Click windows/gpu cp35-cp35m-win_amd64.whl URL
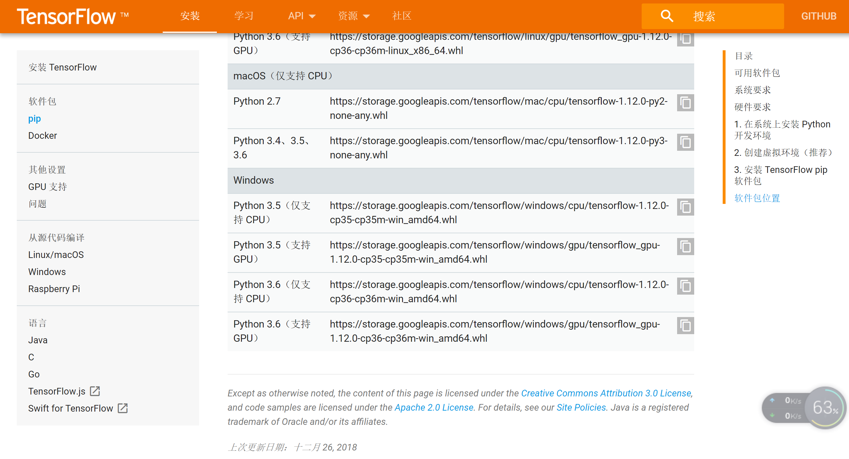849x459 pixels. tap(495, 252)
